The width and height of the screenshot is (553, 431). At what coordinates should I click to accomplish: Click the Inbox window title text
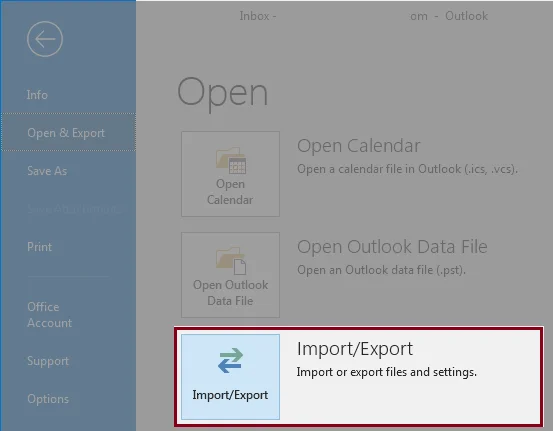pos(258,16)
